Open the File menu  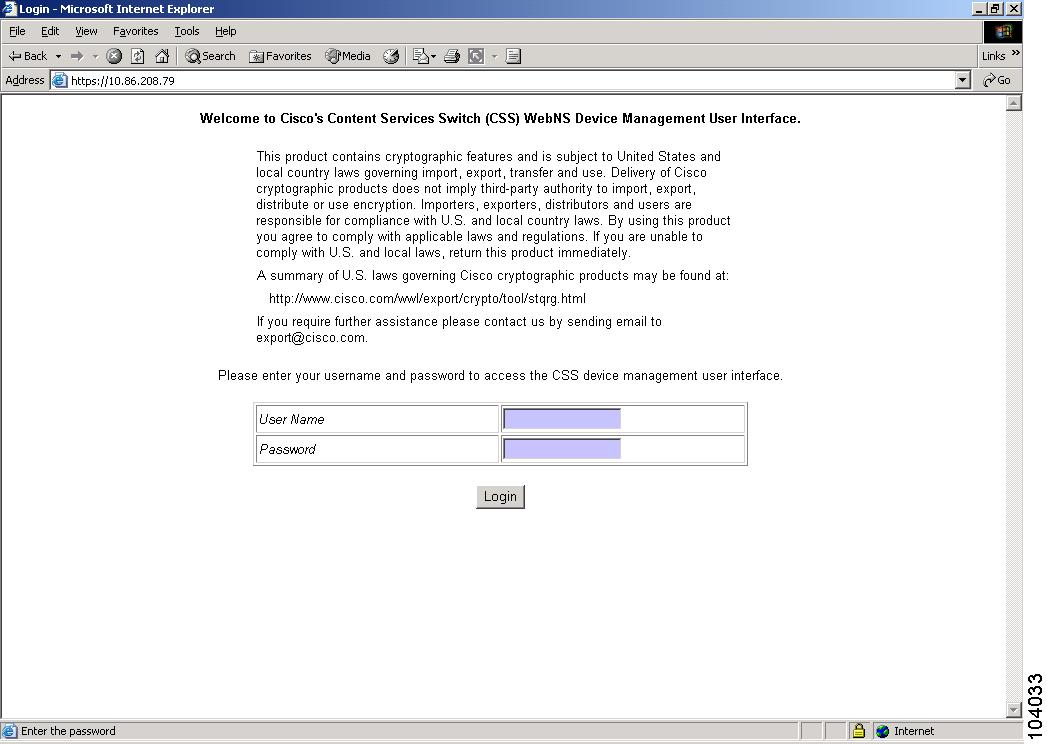coord(17,31)
